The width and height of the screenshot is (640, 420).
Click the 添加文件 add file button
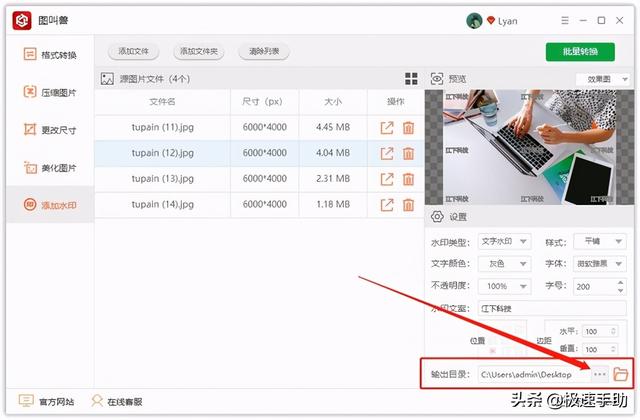click(x=133, y=51)
